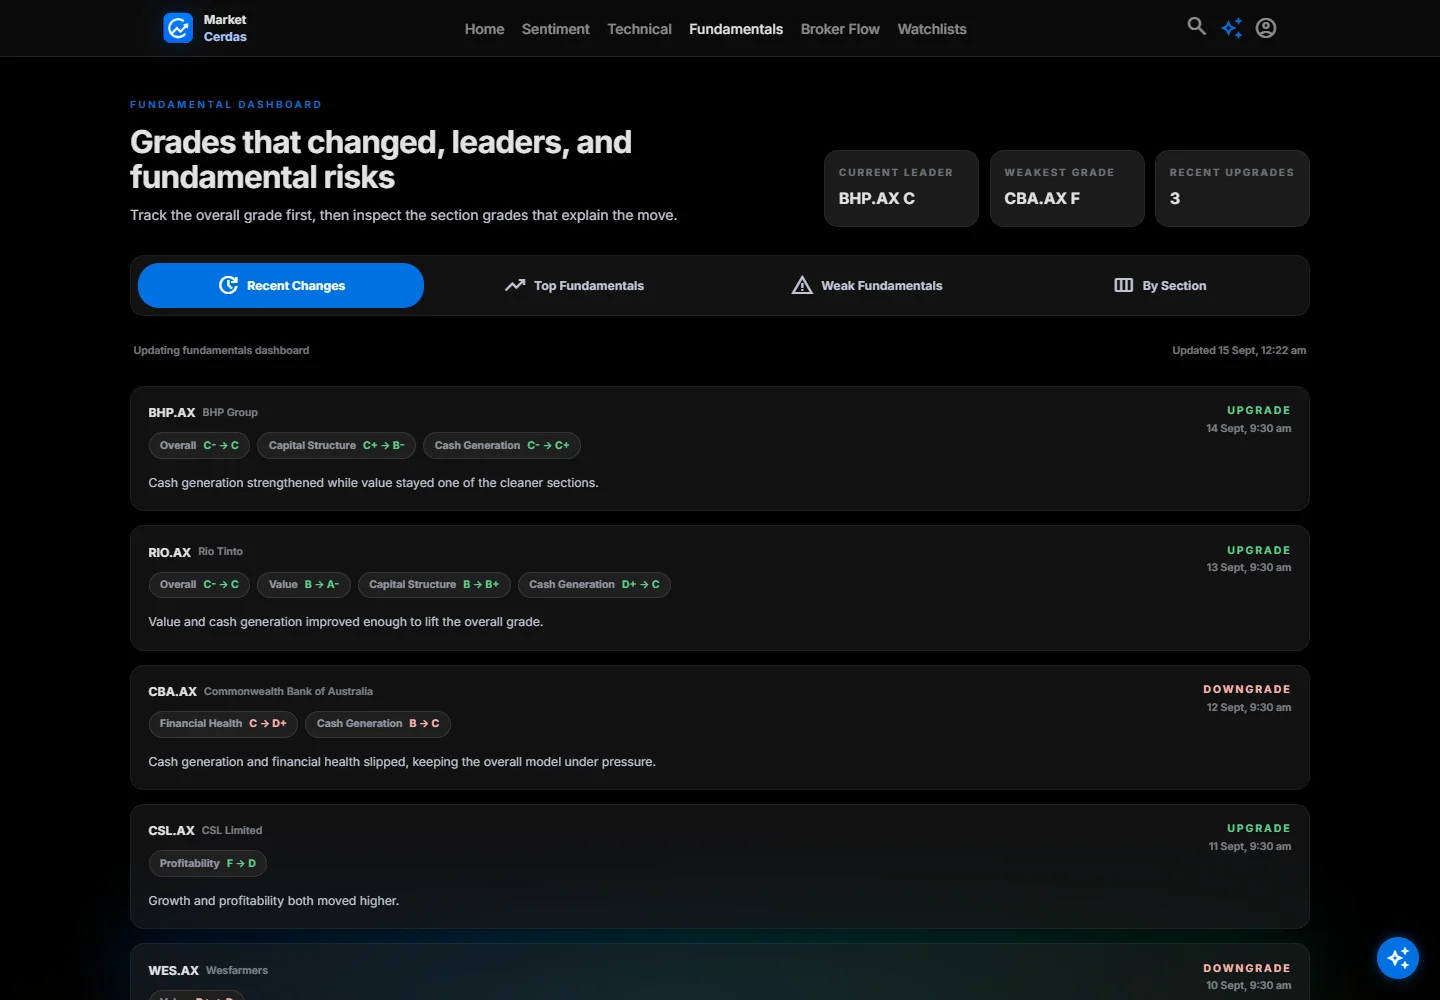The height and width of the screenshot is (1000, 1440).
Task: Click the Current Leader BHP.AX C card
Action: coord(901,188)
